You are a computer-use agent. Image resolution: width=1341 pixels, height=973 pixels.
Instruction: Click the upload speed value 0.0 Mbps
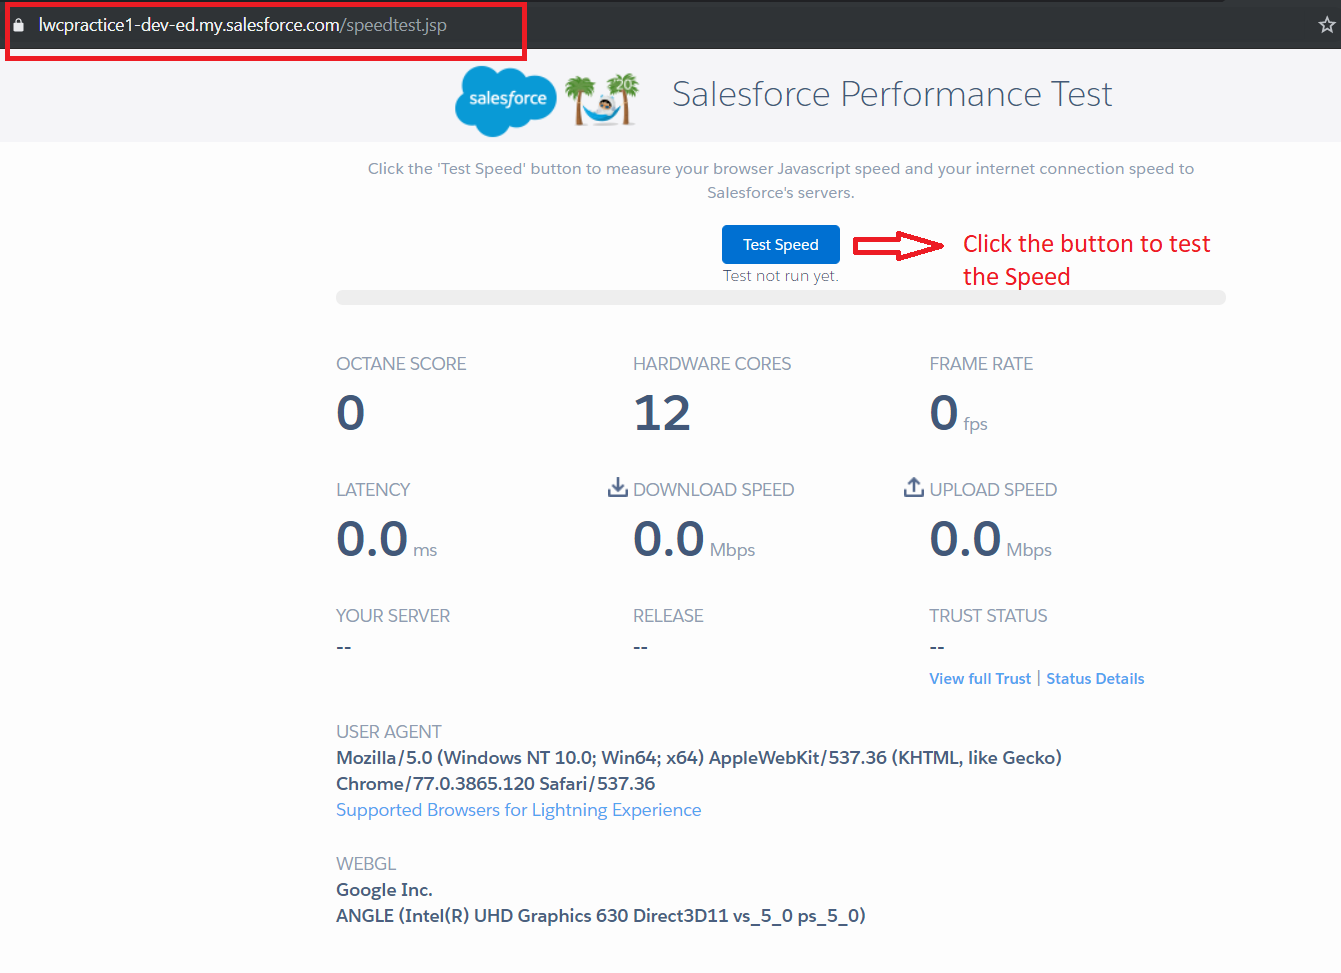990,540
